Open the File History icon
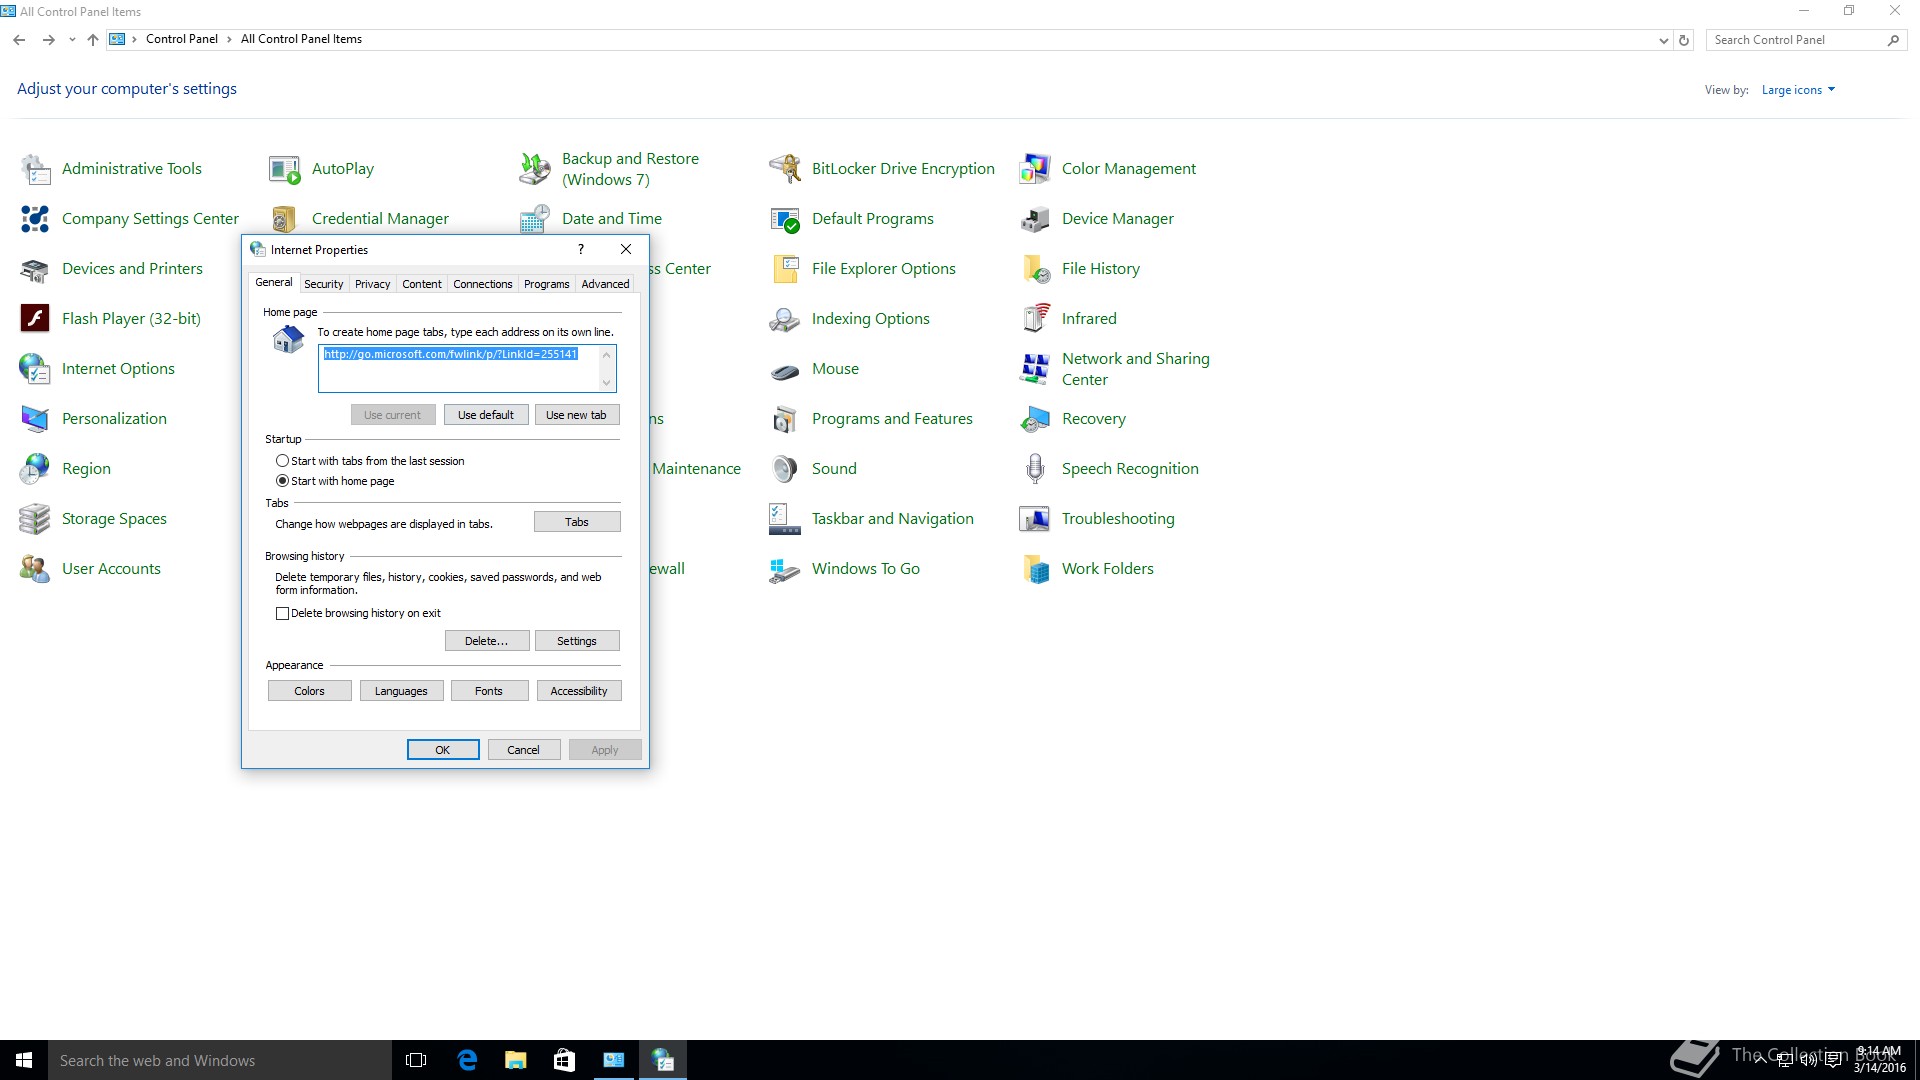1920x1080 pixels. 1035,269
